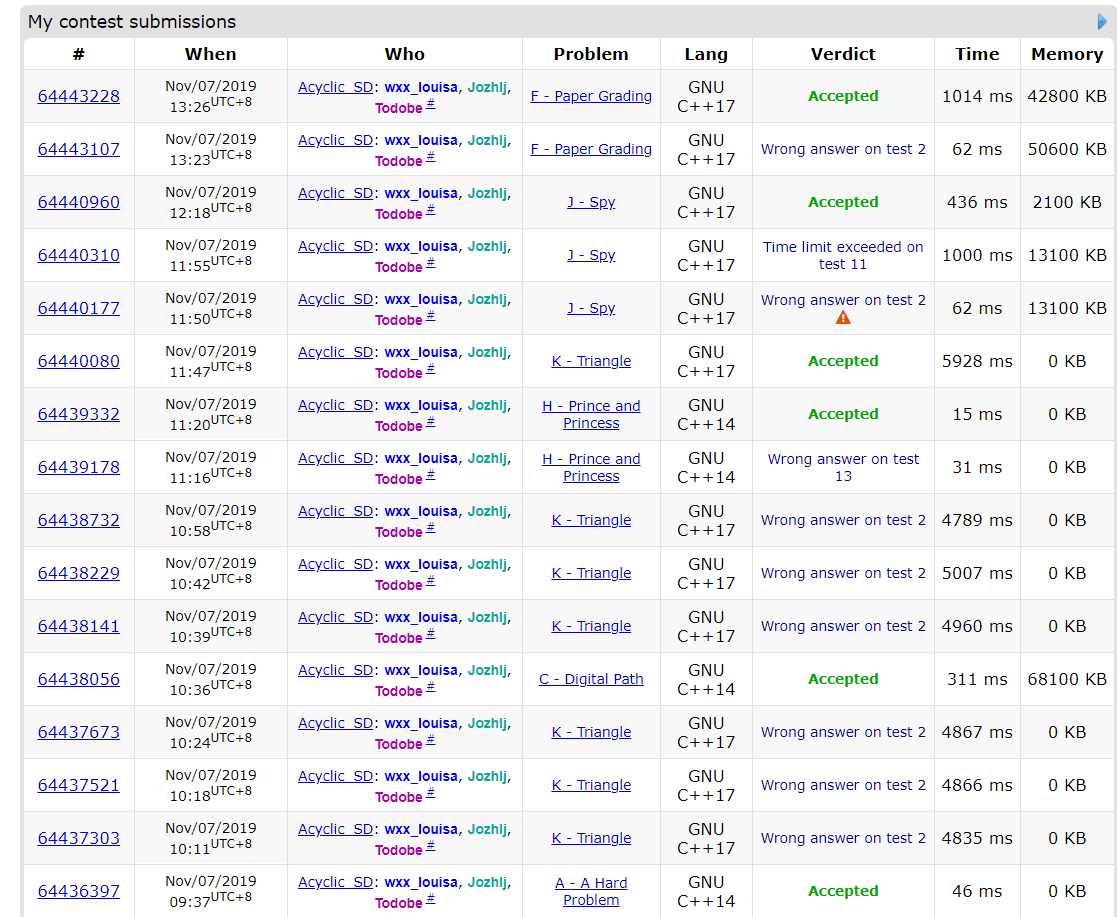
Task: View submission 64438056 details
Action: pyautogui.click(x=79, y=679)
